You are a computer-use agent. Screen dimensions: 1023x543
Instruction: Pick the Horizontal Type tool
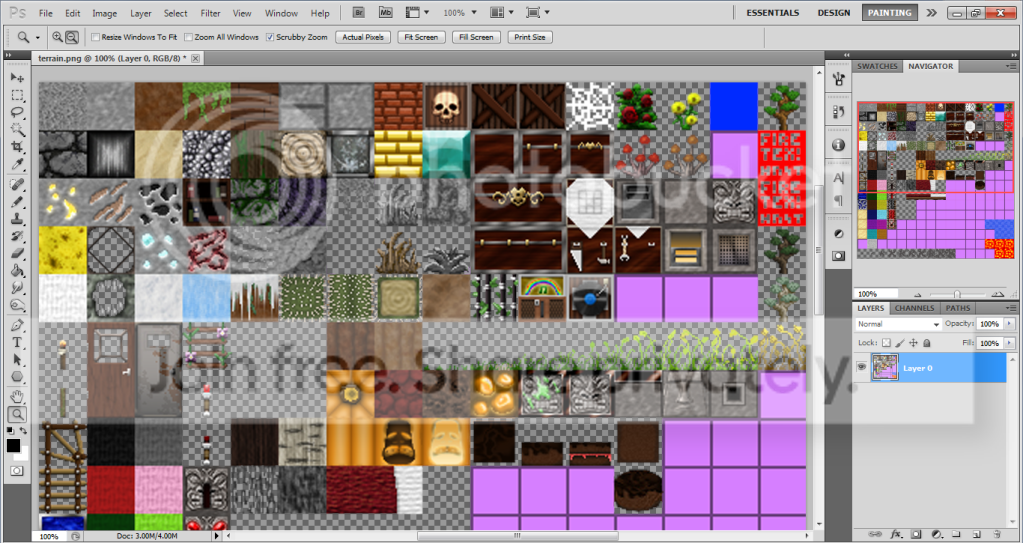click(x=17, y=342)
